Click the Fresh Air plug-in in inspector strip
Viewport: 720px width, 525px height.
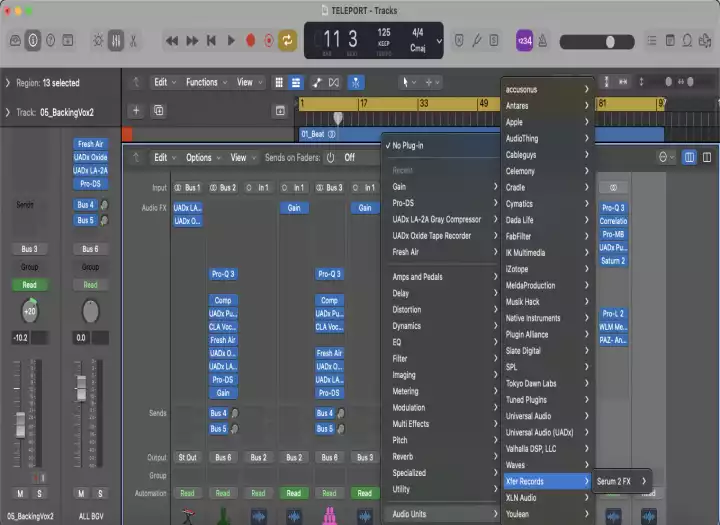[x=90, y=144]
